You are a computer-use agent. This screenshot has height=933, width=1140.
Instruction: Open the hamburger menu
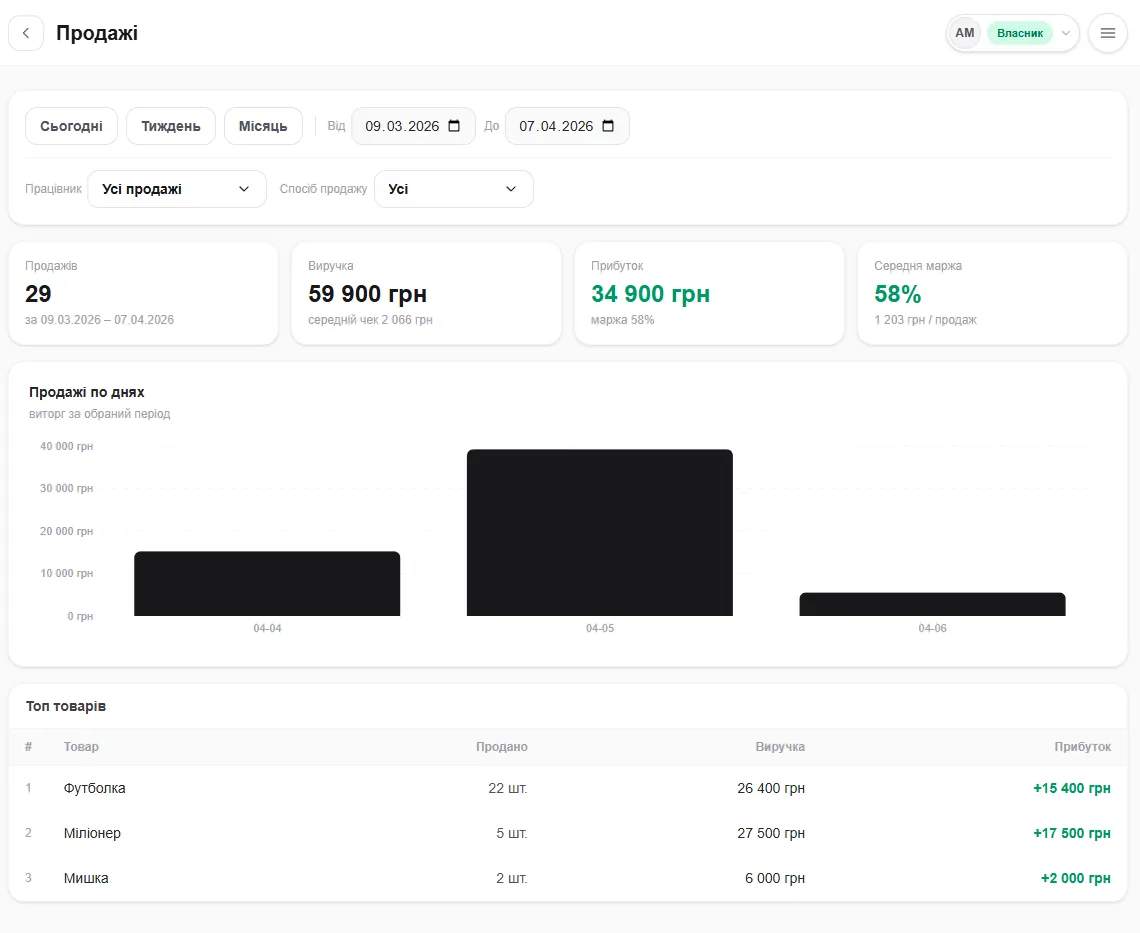(x=1107, y=33)
